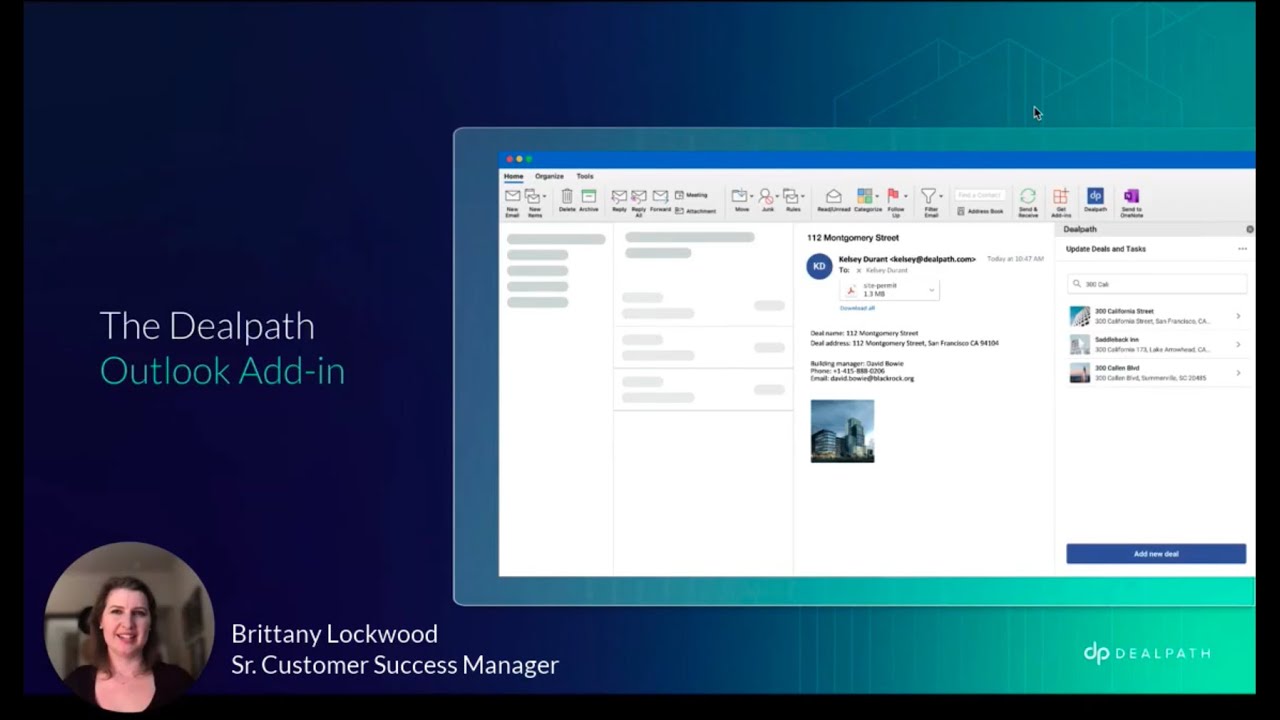Open the Update Deals and Tasks more menu

coord(1242,249)
